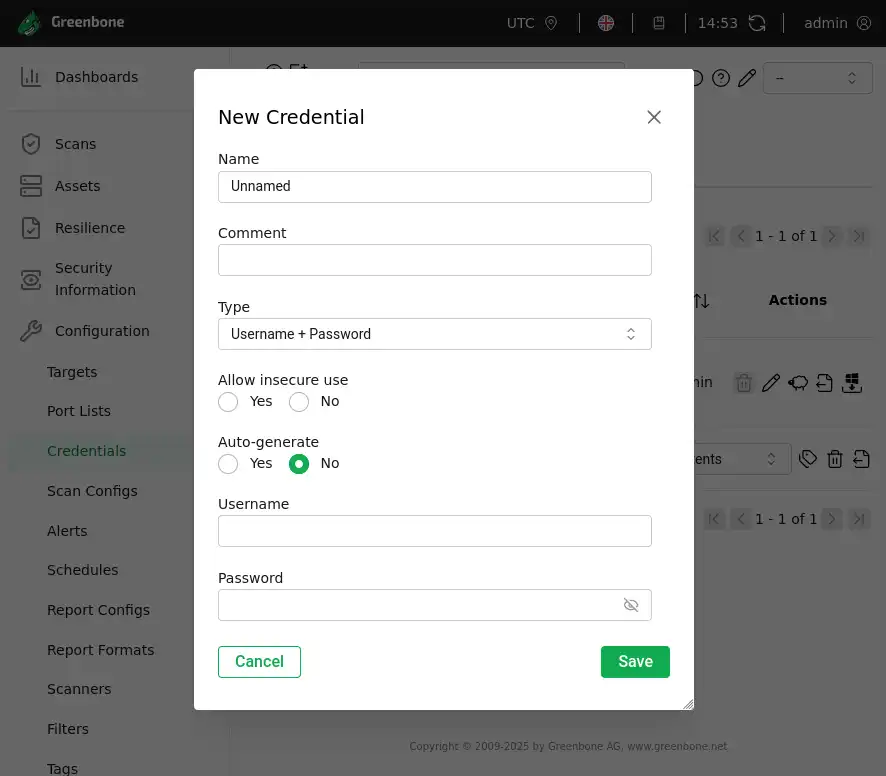Toggle password visibility eye icon
Image resolution: width=886 pixels, height=776 pixels.
point(631,605)
